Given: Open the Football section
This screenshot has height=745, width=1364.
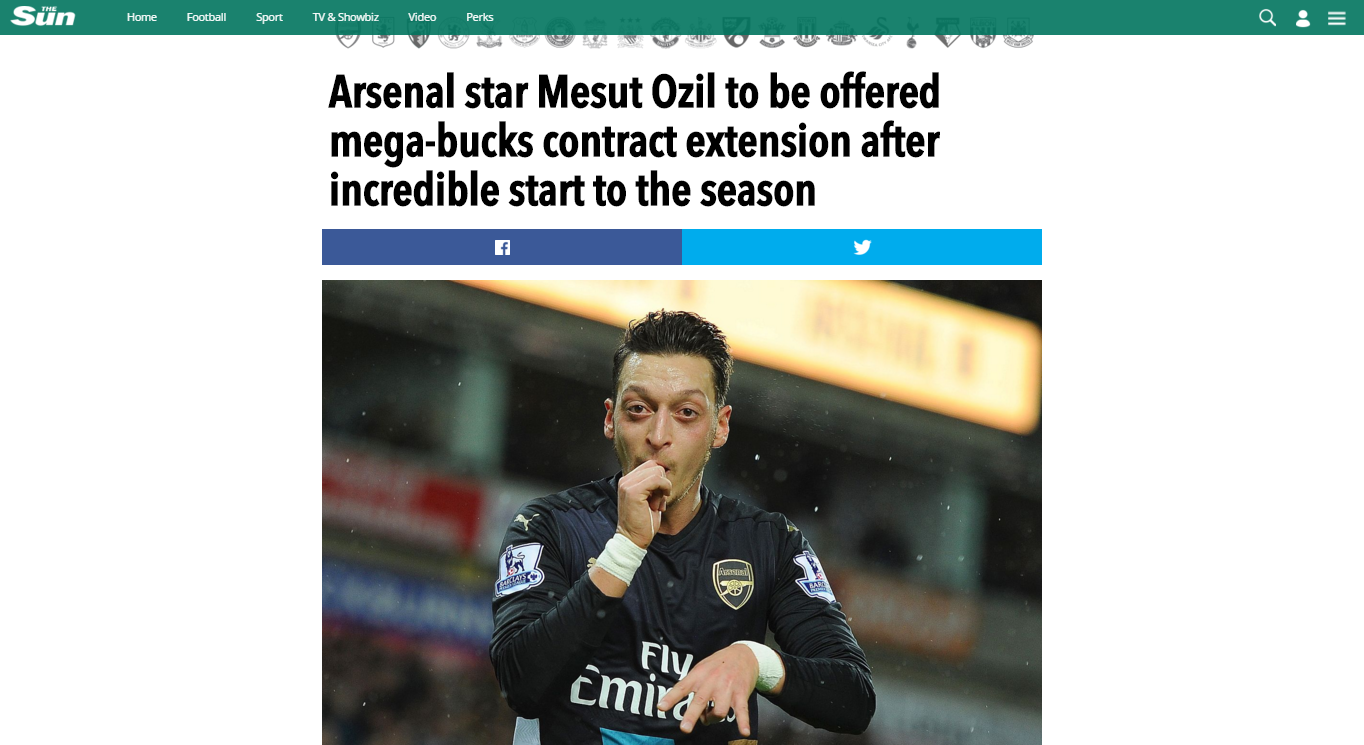Looking at the screenshot, I should coord(206,17).
